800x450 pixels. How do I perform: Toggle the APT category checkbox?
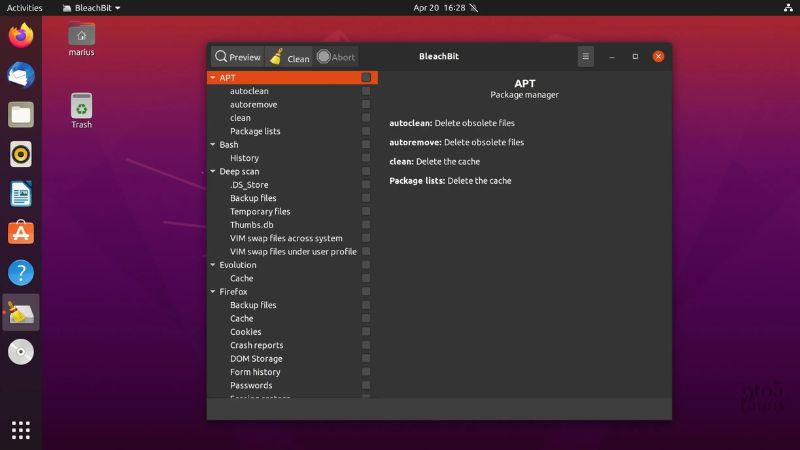click(366, 78)
